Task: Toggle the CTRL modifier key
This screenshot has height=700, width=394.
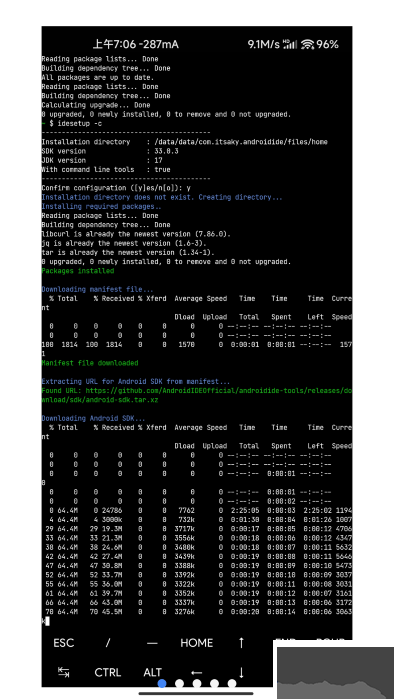Action: click(x=108, y=672)
